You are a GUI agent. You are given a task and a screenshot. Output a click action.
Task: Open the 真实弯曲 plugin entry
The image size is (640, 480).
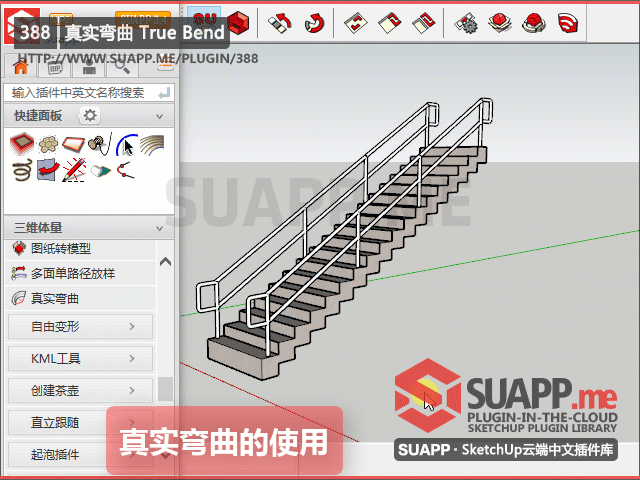pos(55,298)
